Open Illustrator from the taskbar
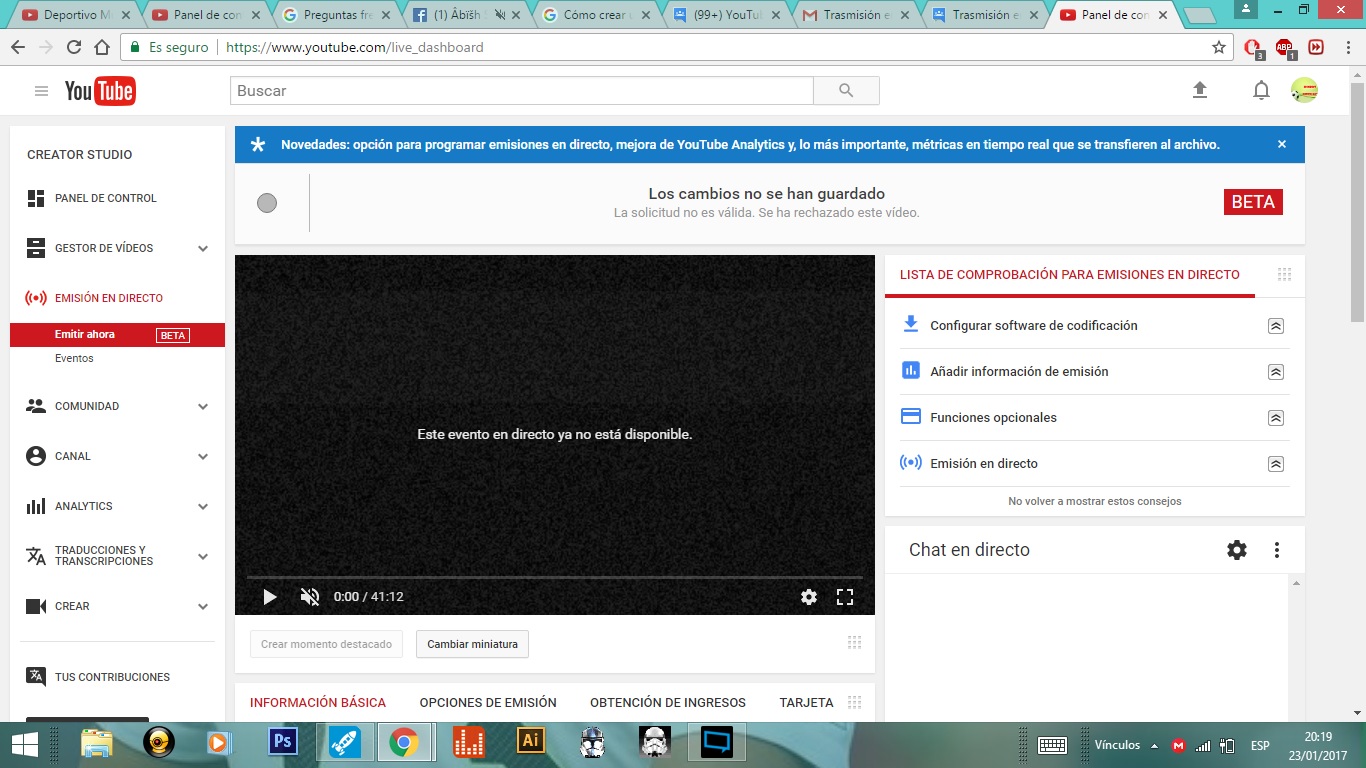 click(530, 741)
